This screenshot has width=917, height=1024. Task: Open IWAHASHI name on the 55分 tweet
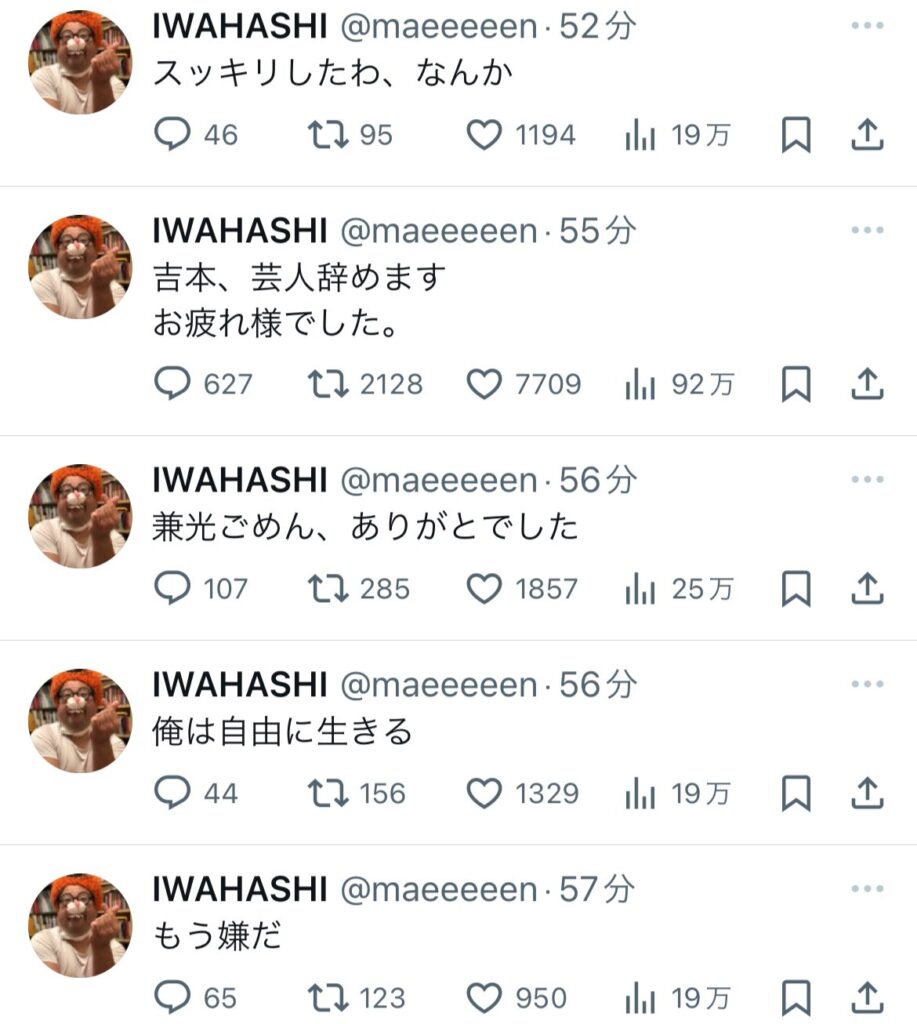(240, 231)
